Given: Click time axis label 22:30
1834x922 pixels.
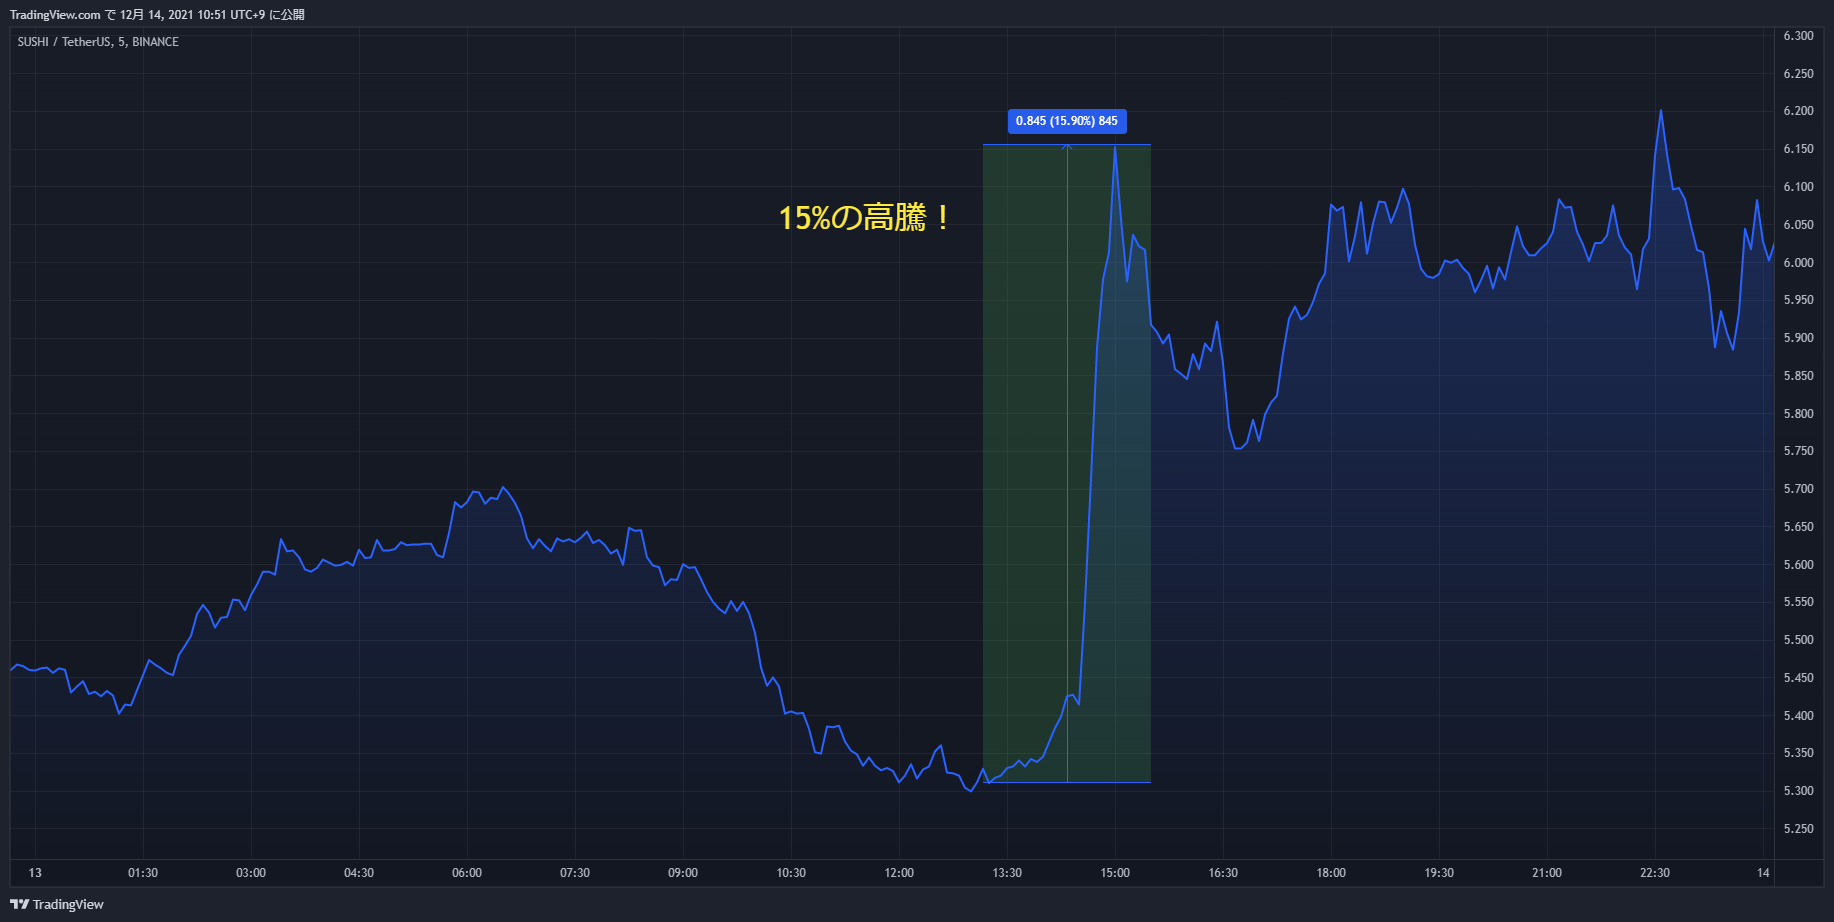Looking at the screenshot, I should tap(1655, 873).
